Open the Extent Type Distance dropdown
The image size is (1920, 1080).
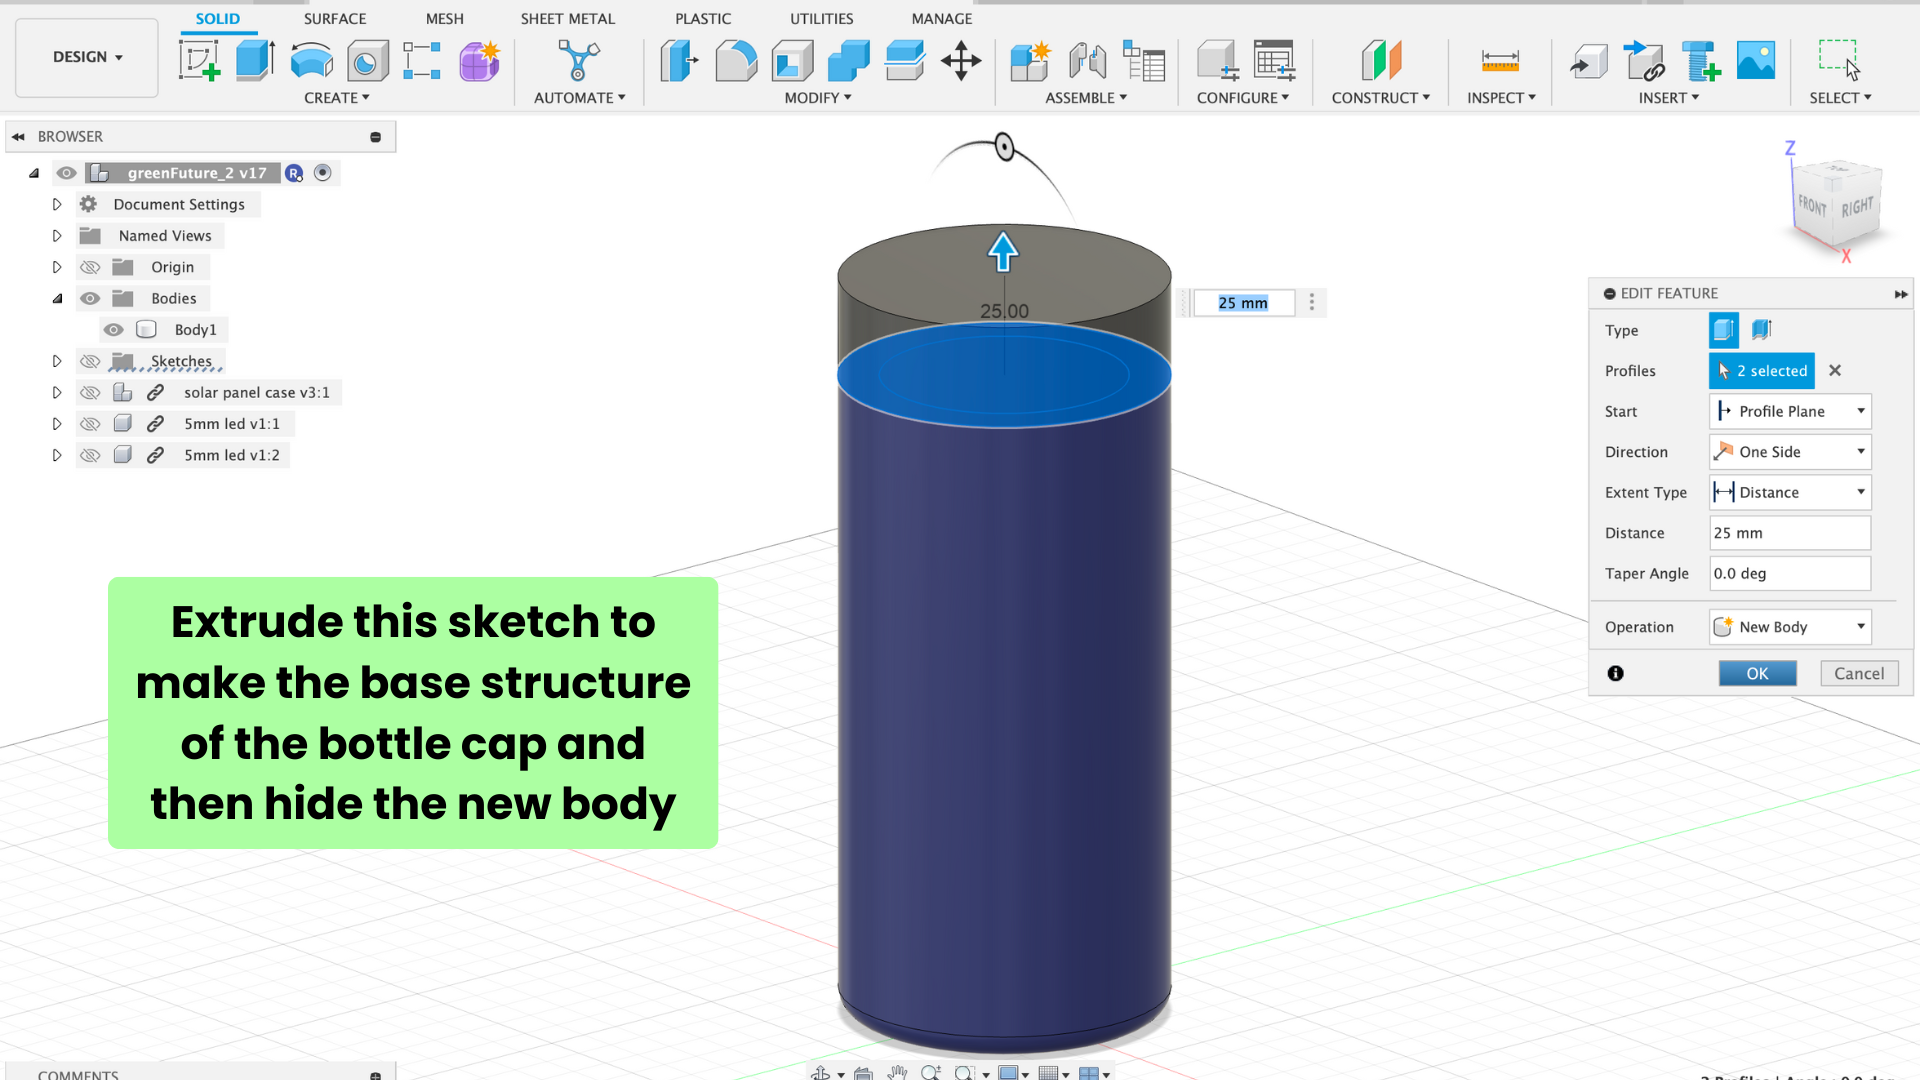click(x=1790, y=492)
